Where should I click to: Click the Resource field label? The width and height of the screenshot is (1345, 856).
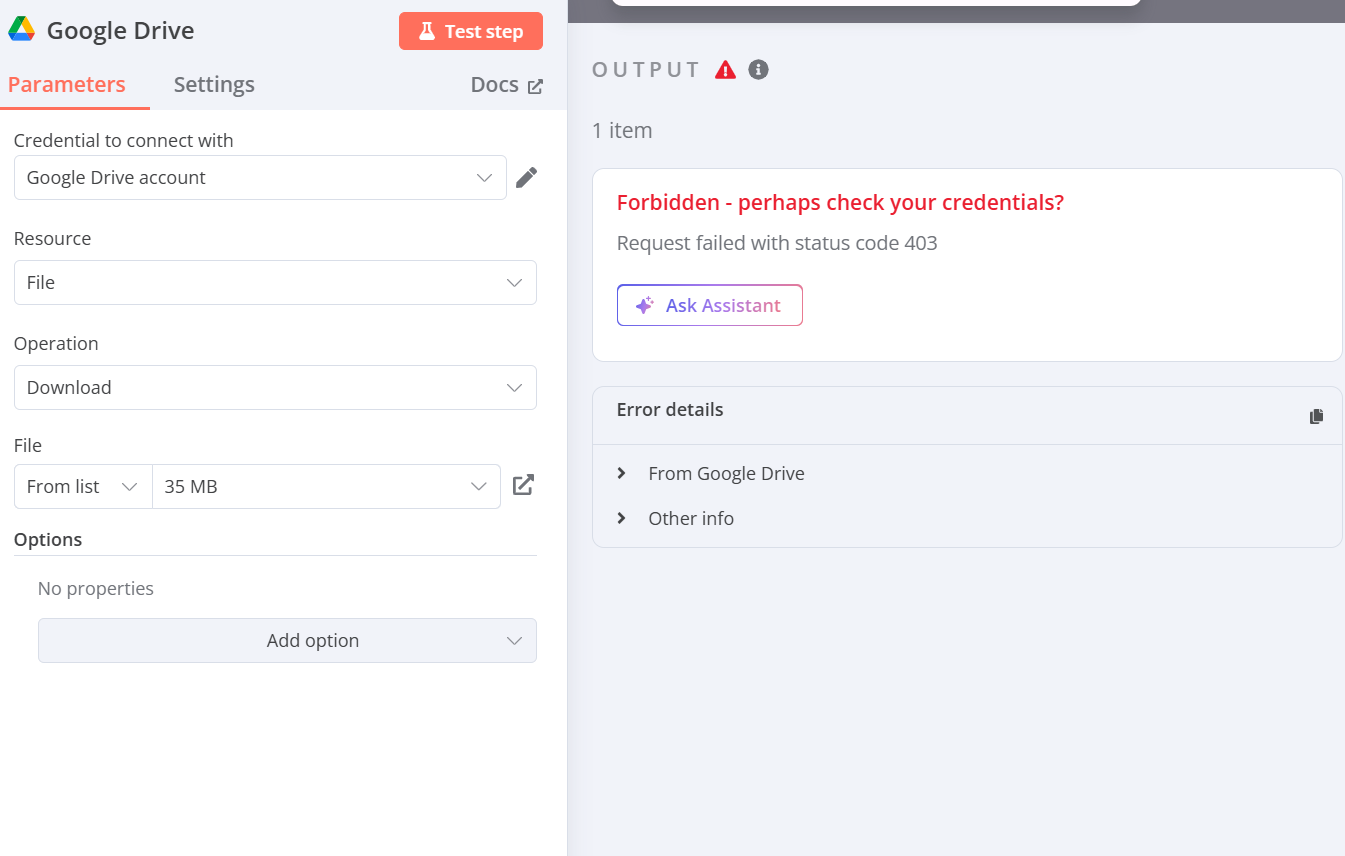pyautogui.click(x=52, y=238)
